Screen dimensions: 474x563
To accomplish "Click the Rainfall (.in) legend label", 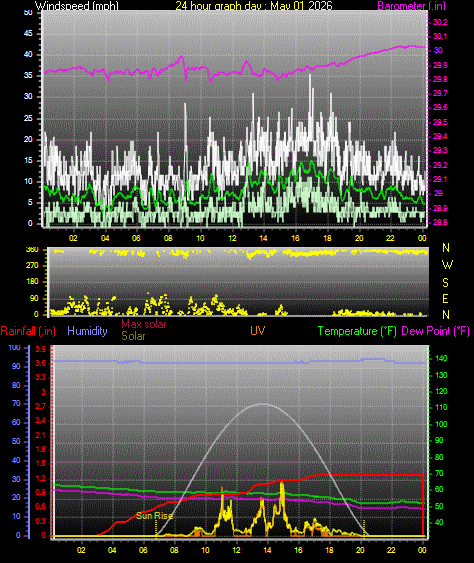I will (28, 331).
